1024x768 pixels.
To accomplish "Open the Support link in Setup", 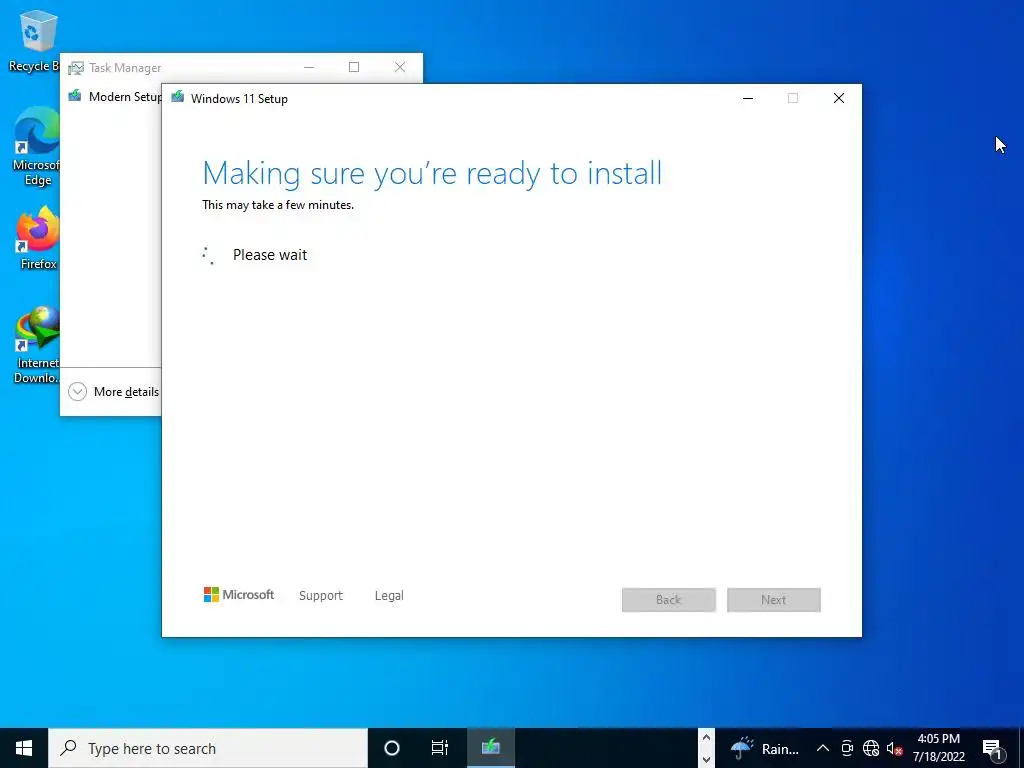I will click(321, 596).
